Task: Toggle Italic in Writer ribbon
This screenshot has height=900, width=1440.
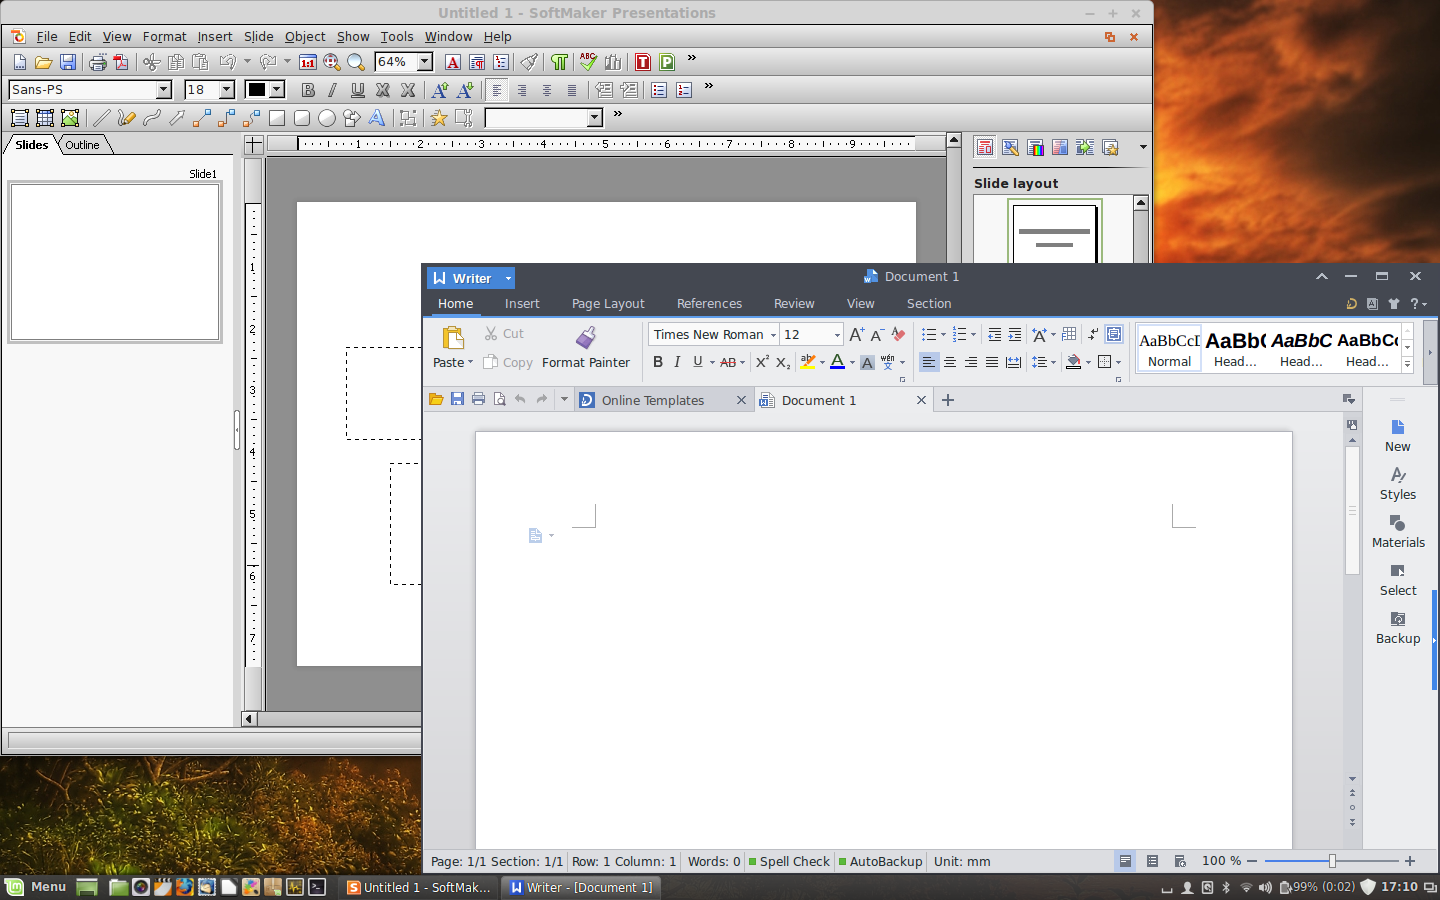Action: click(677, 362)
